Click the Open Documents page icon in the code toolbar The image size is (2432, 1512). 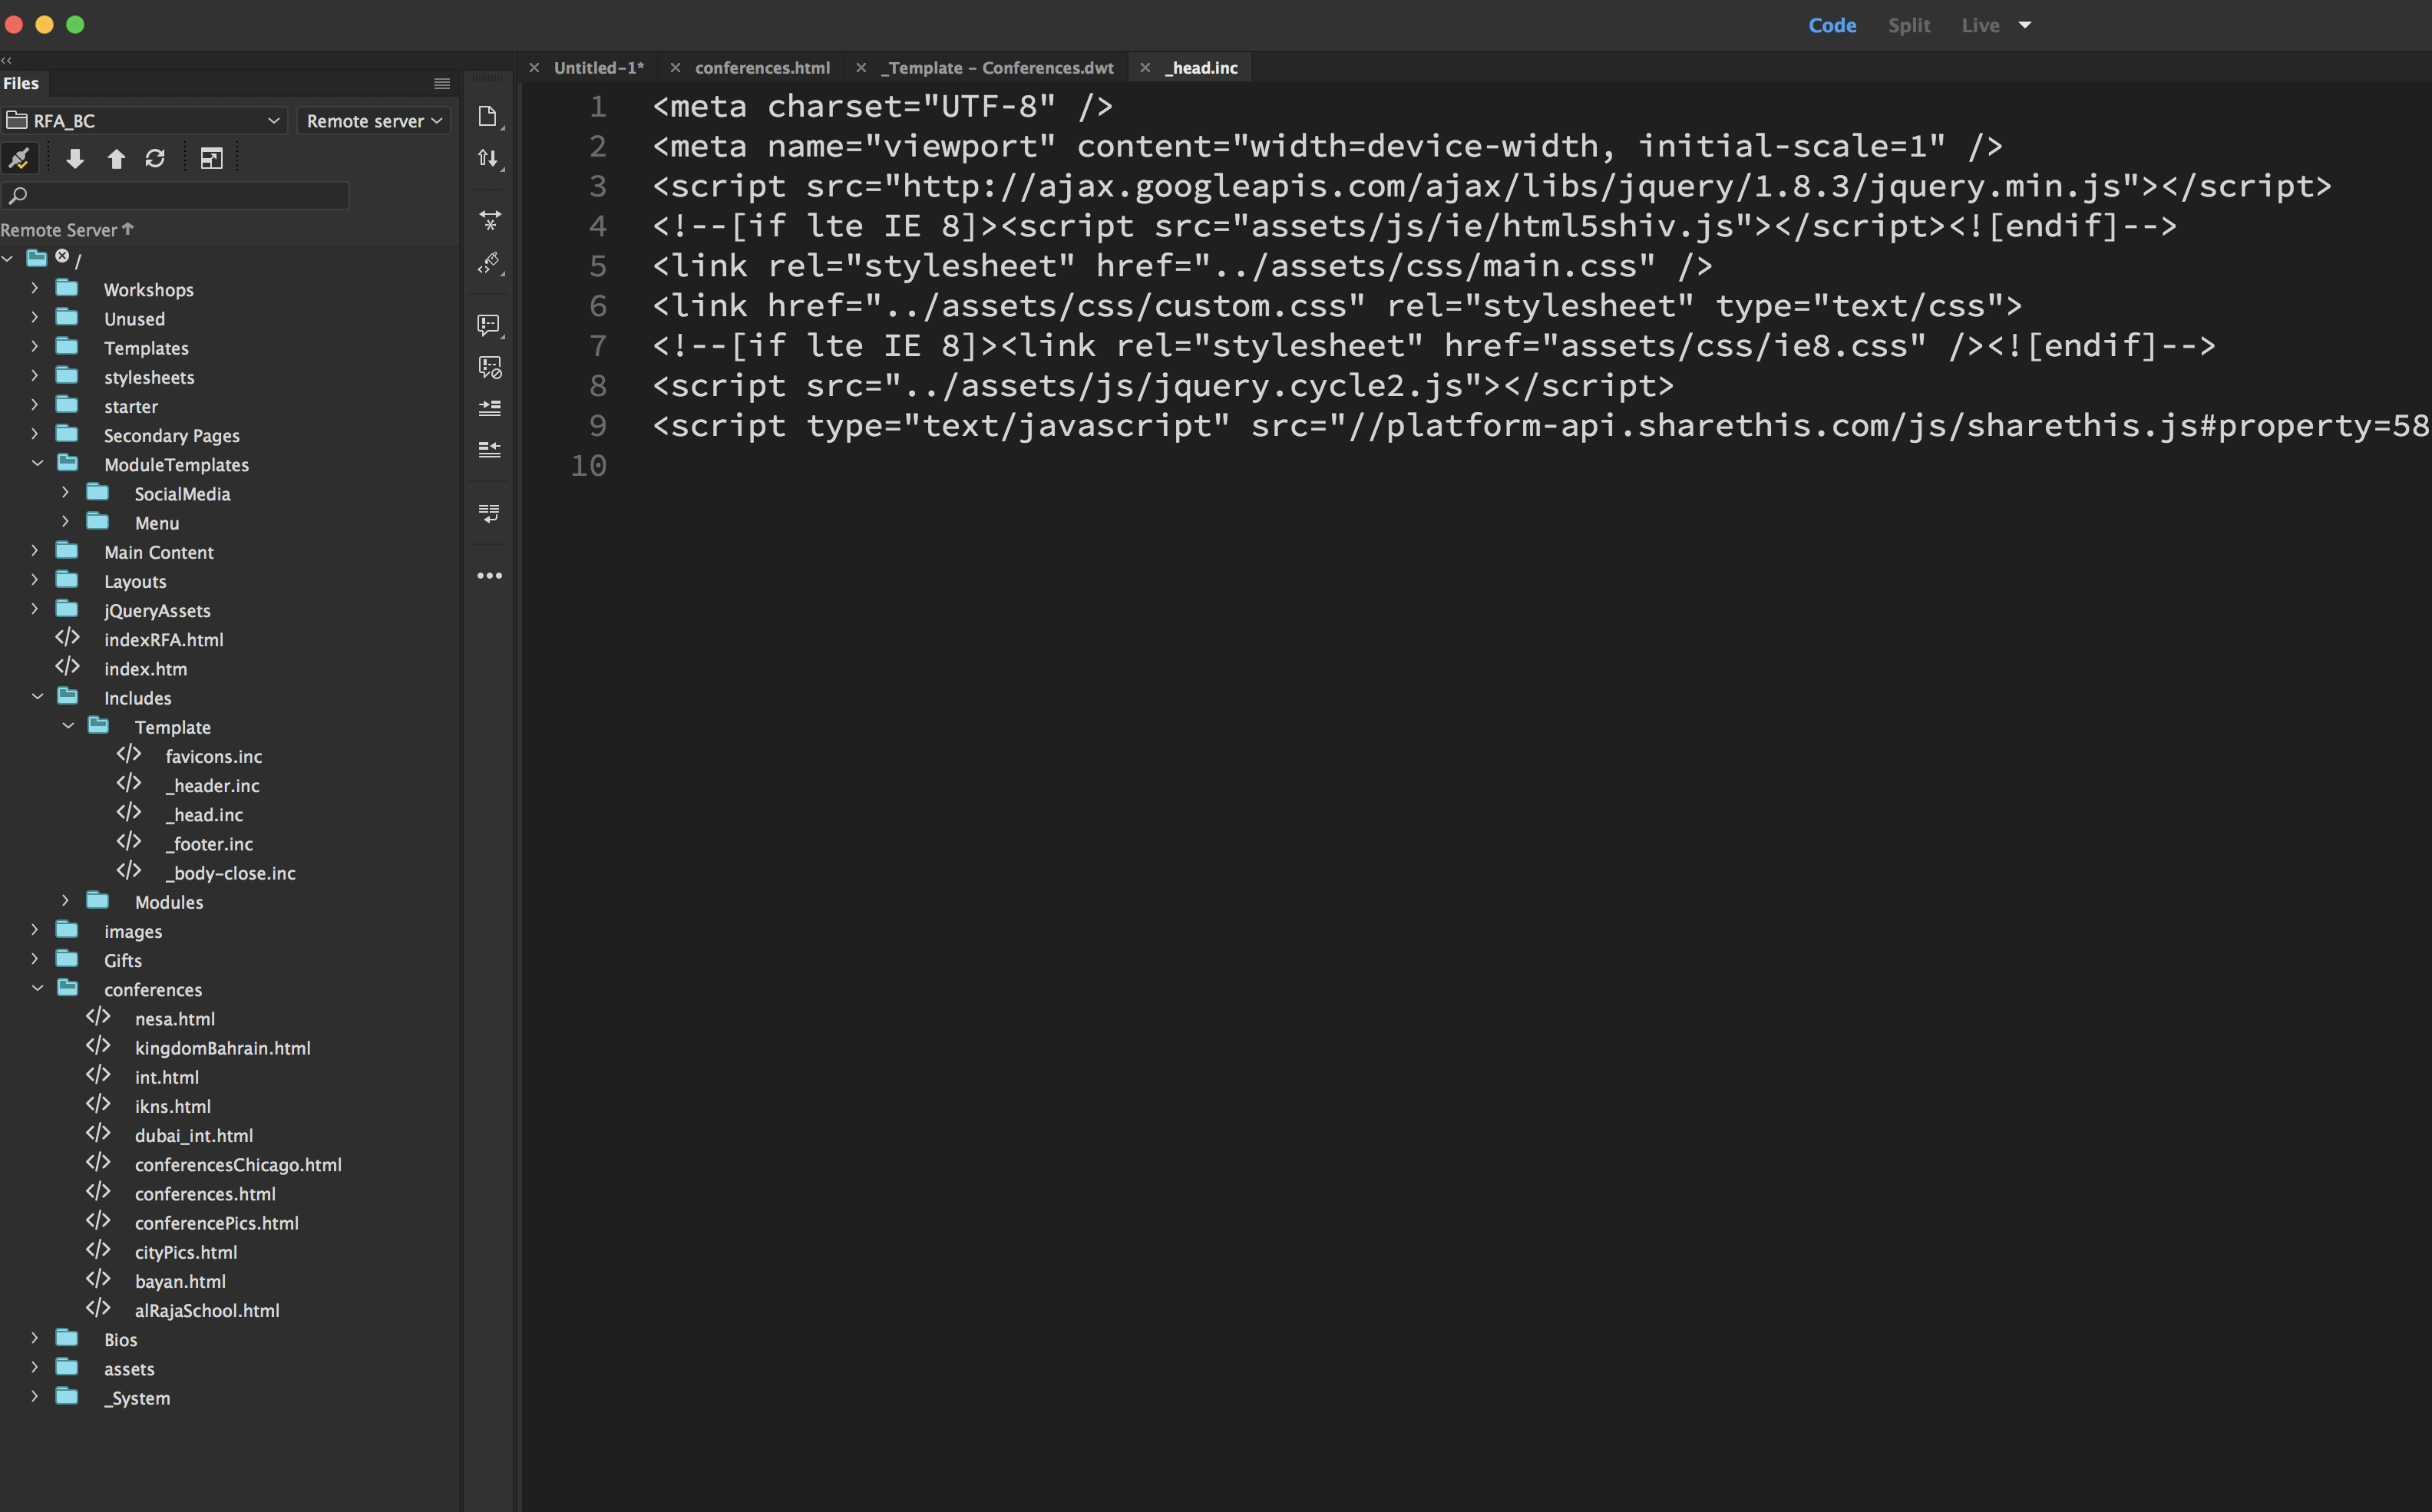point(488,117)
